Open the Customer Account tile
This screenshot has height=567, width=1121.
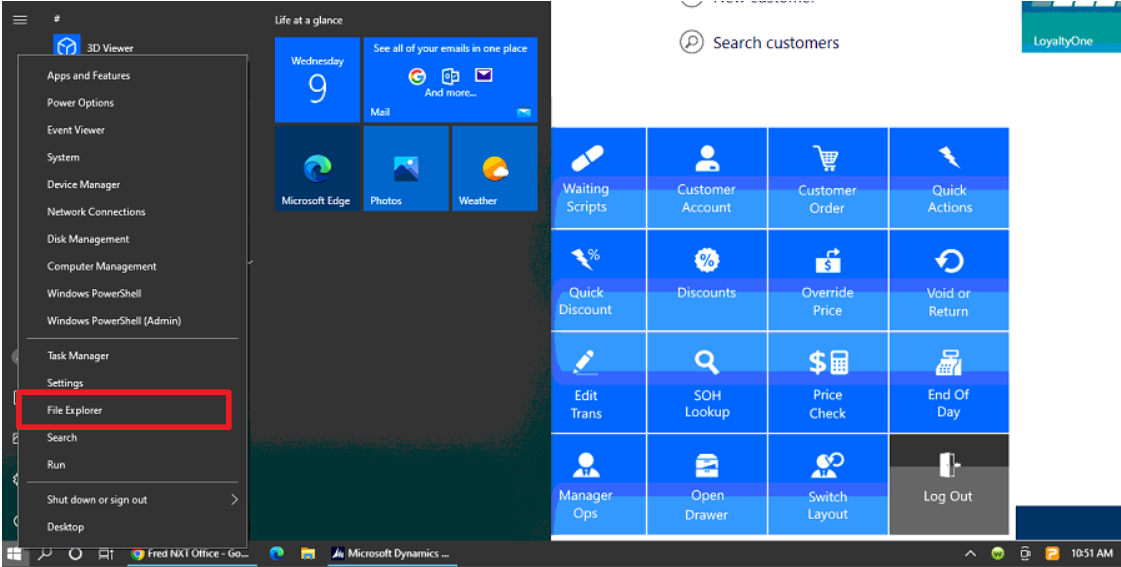point(706,178)
